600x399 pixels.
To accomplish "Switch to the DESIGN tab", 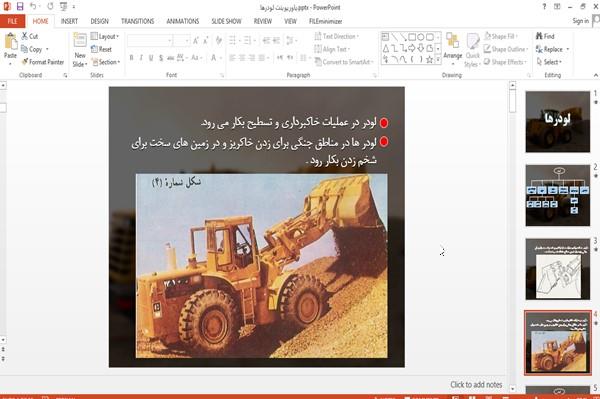I will (99, 21).
